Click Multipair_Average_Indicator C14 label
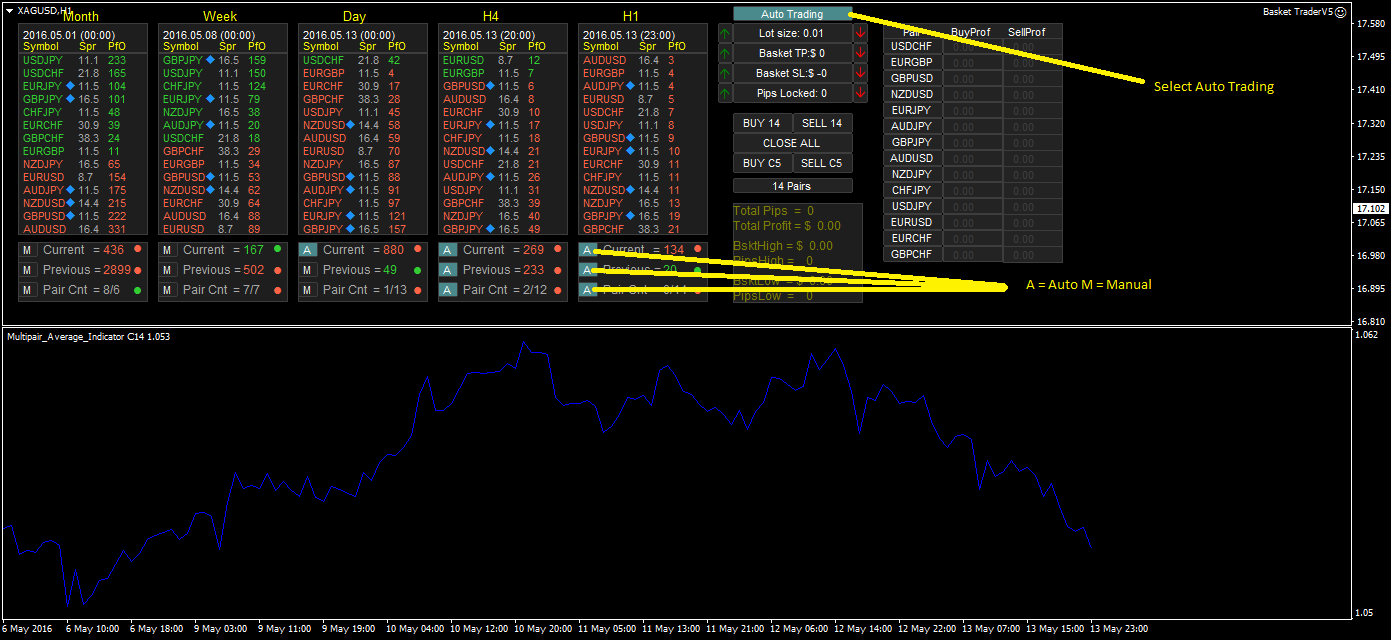This screenshot has height=640, width=1391. pos(88,336)
